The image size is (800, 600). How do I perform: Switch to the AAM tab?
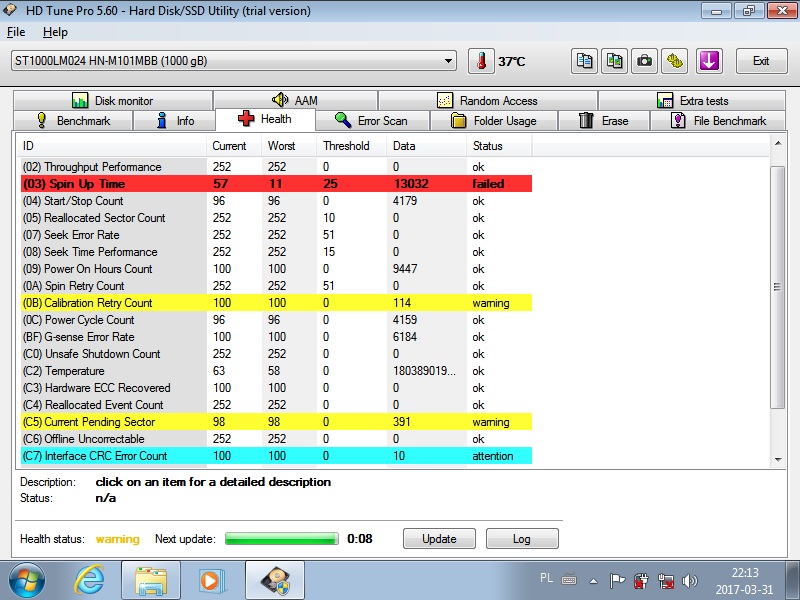(296, 101)
